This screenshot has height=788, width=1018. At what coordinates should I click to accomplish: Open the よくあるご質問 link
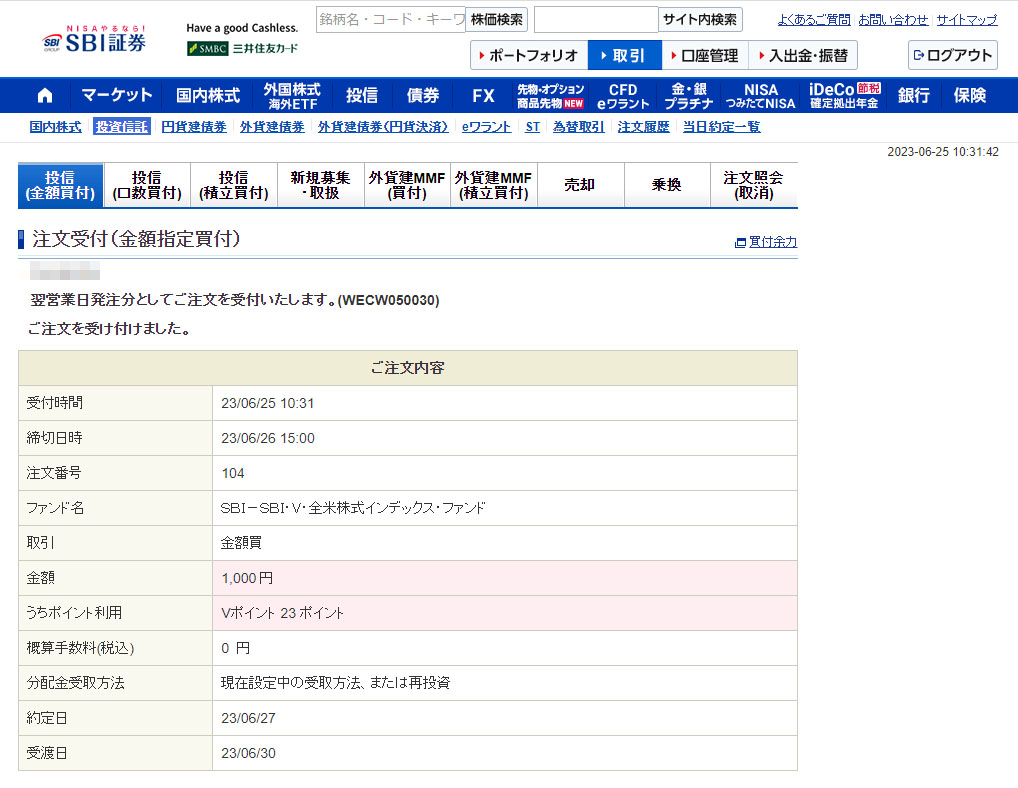(x=813, y=19)
